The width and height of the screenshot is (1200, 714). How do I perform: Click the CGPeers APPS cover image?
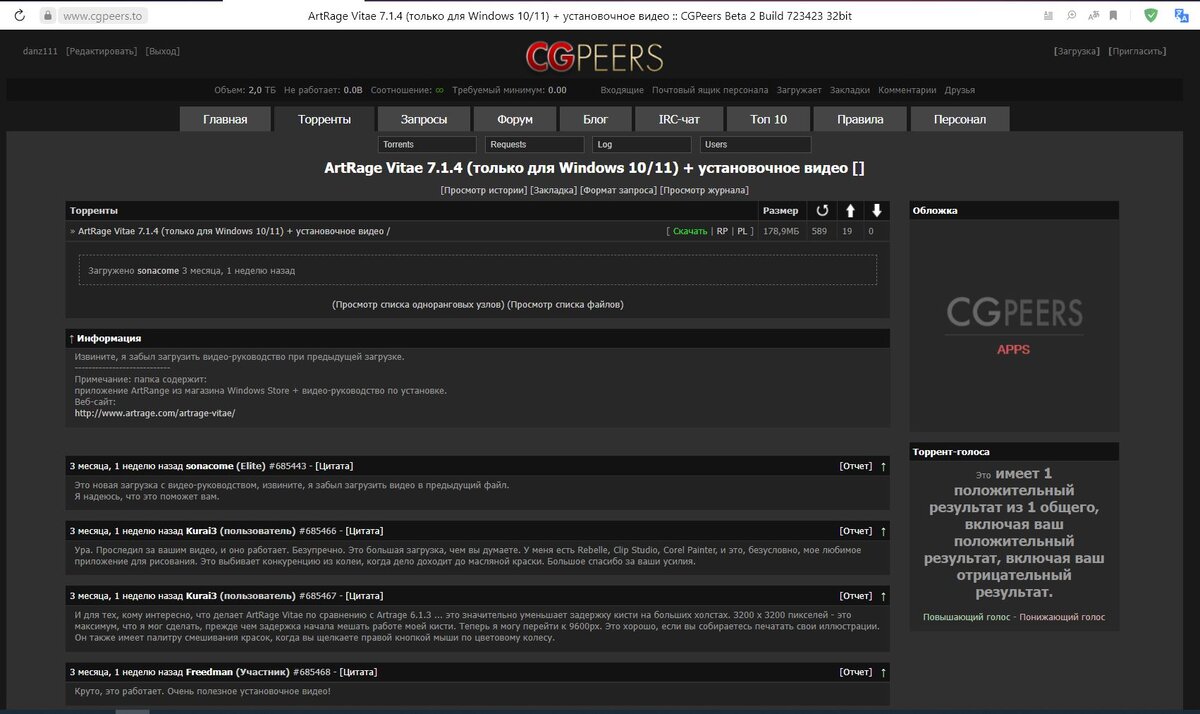1014,324
